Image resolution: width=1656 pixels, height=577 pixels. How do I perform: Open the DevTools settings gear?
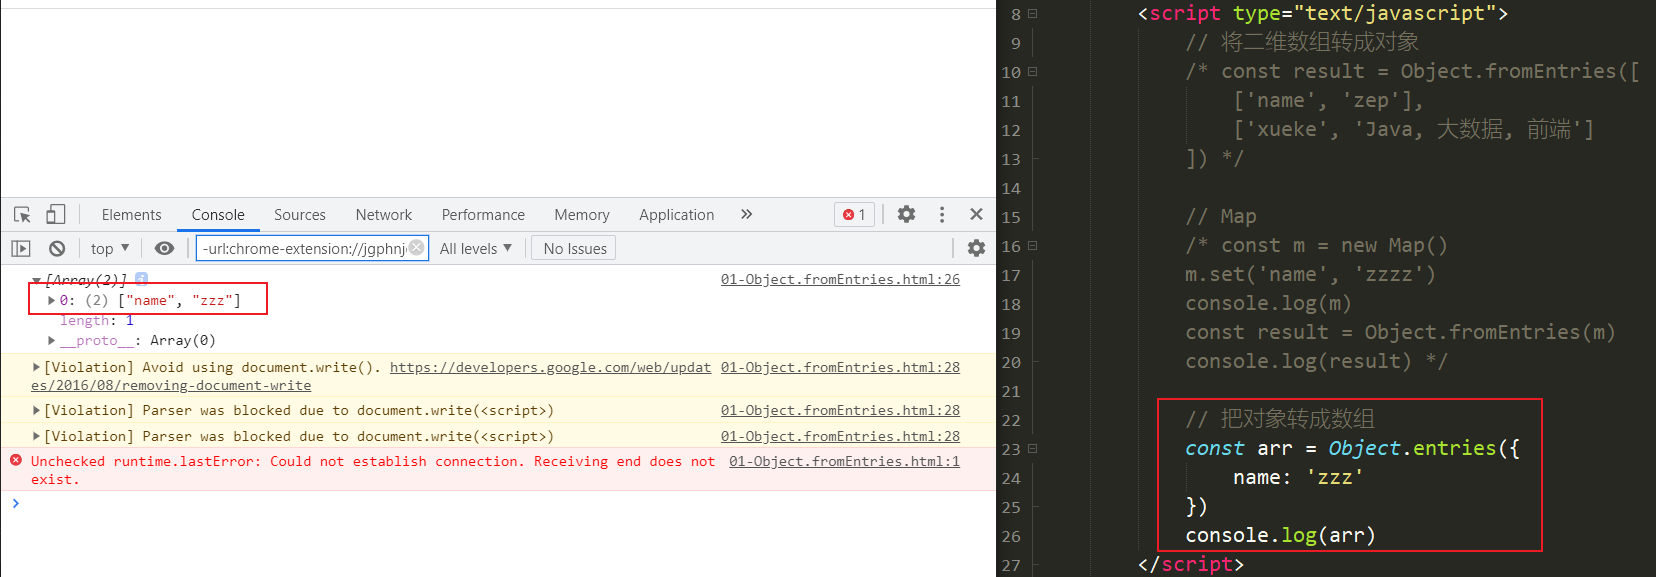tap(906, 214)
